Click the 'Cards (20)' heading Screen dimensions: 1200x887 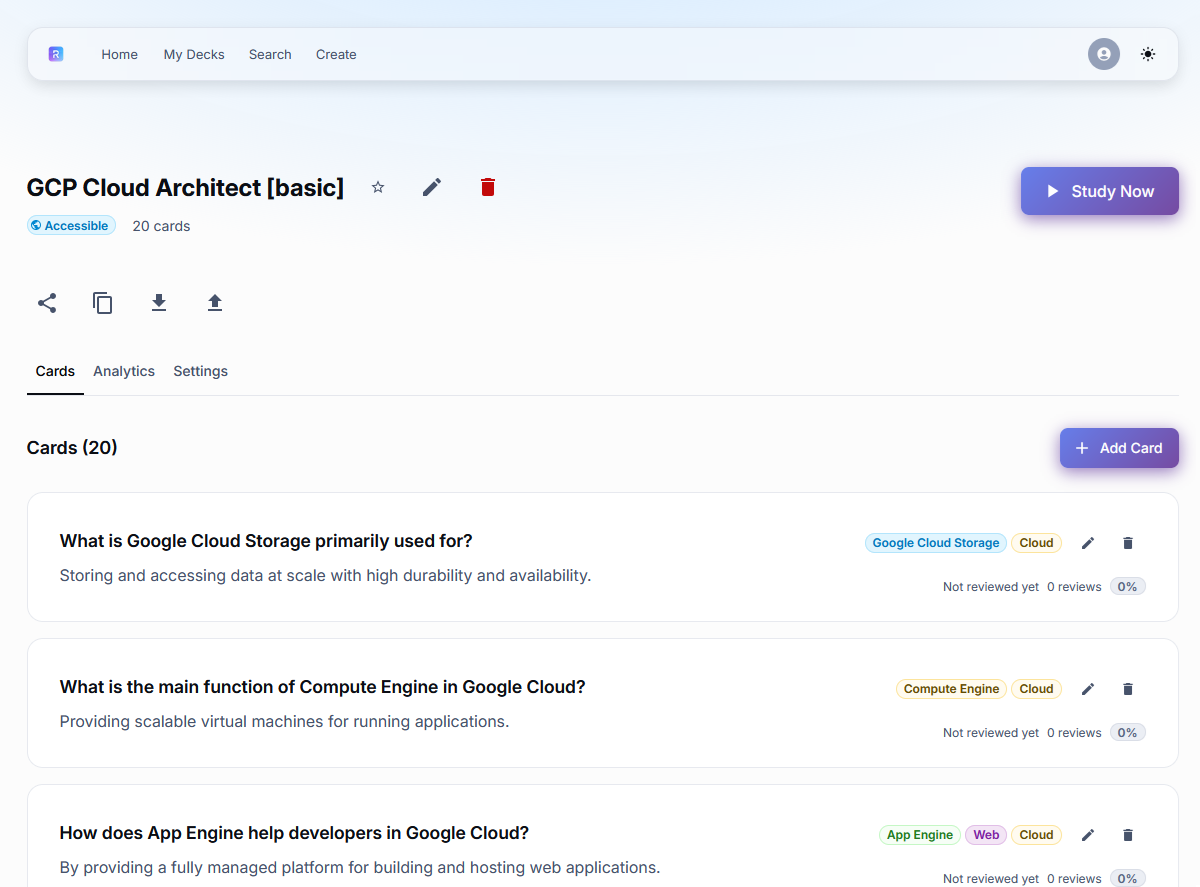pyautogui.click(x=72, y=448)
